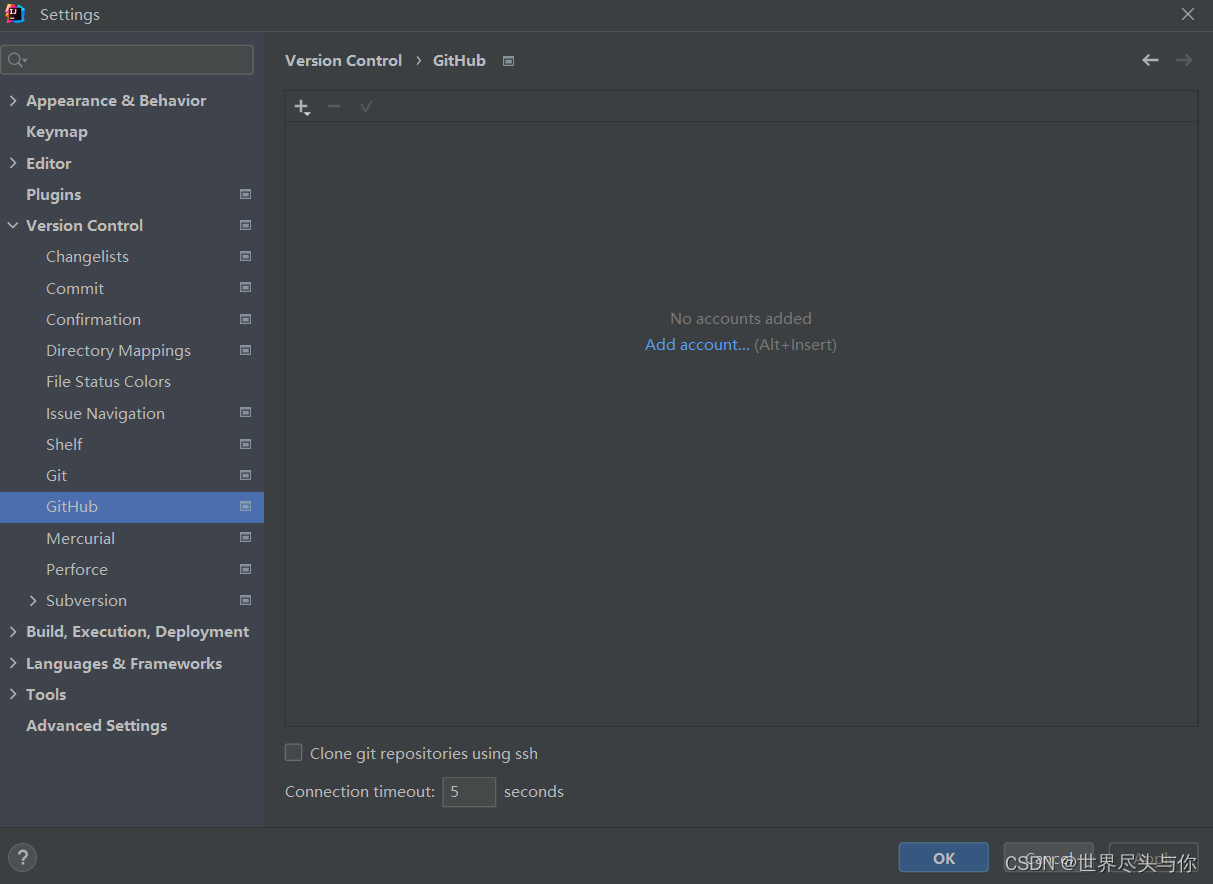This screenshot has width=1213, height=884.
Task: Click project icon next to Git
Action: point(245,475)
